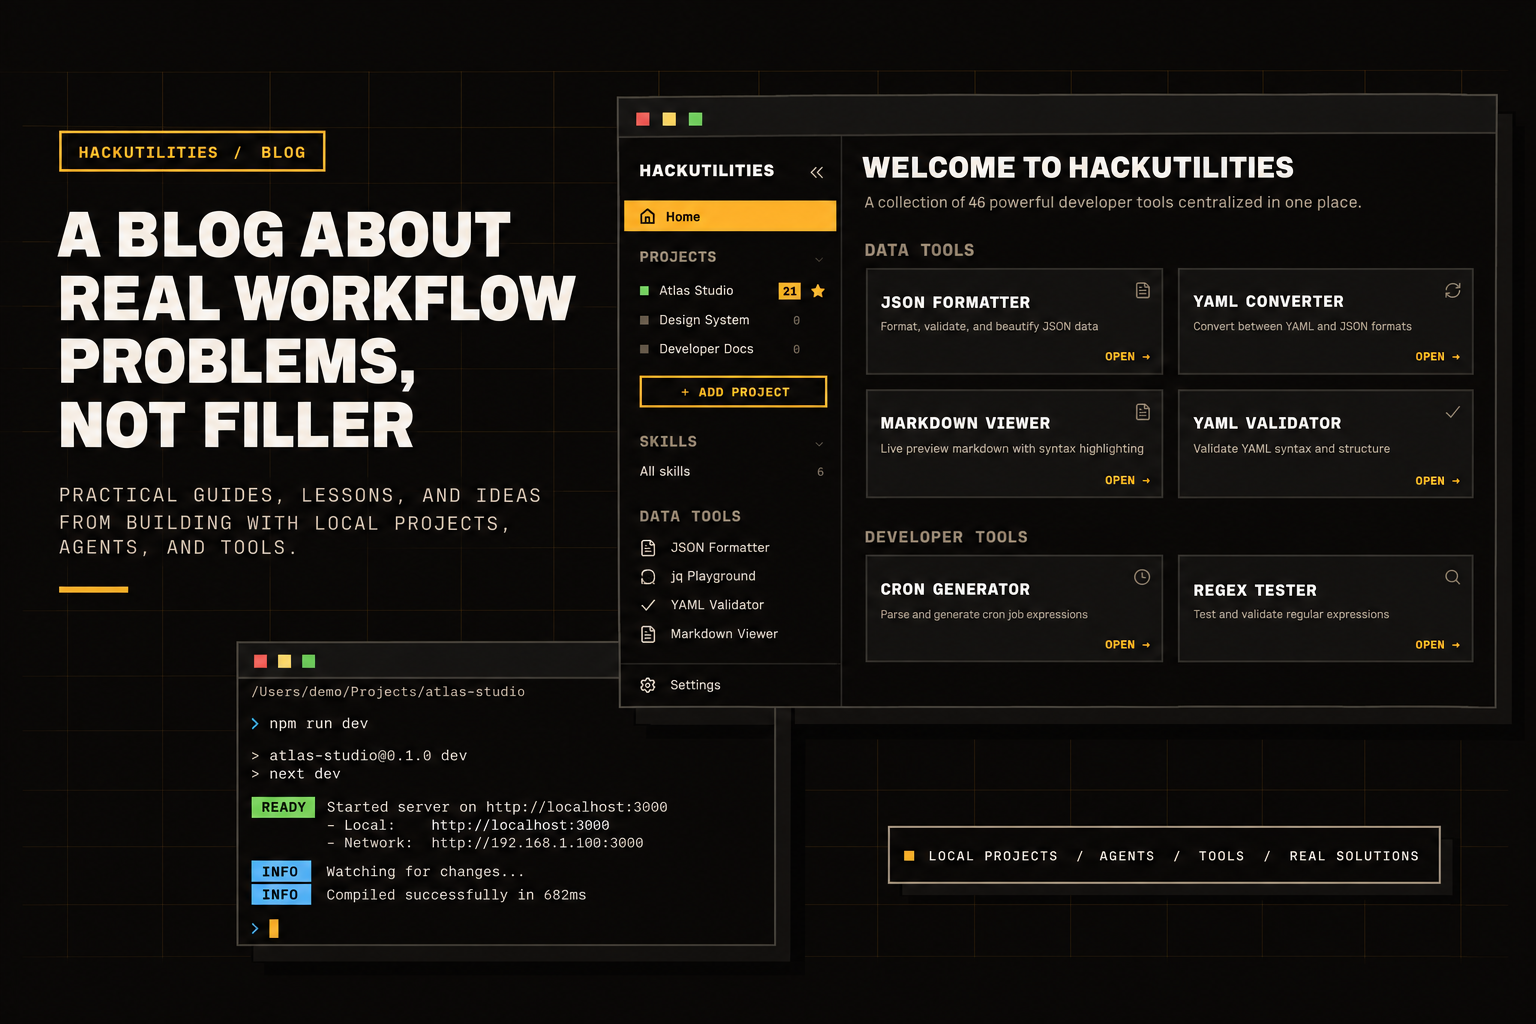Open the Markdown Viewer tool card
This screenshot has height=1024, width=1536.
tap(1014, 444)
